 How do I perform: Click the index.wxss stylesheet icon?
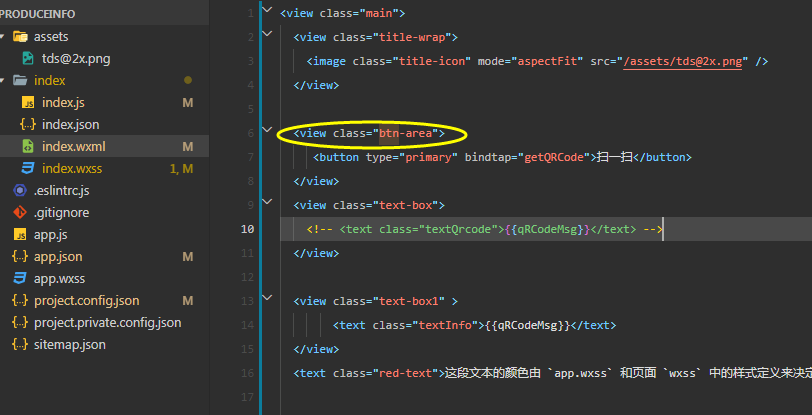tap(28, 169)
